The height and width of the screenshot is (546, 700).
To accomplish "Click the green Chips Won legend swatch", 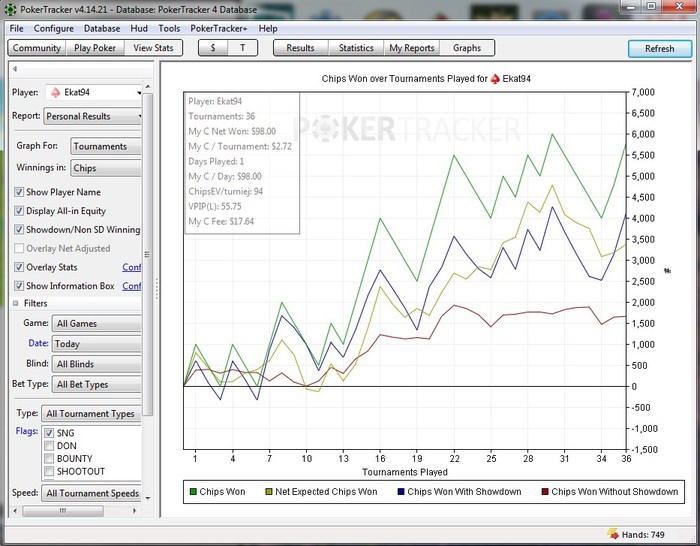I will [193, 492].
